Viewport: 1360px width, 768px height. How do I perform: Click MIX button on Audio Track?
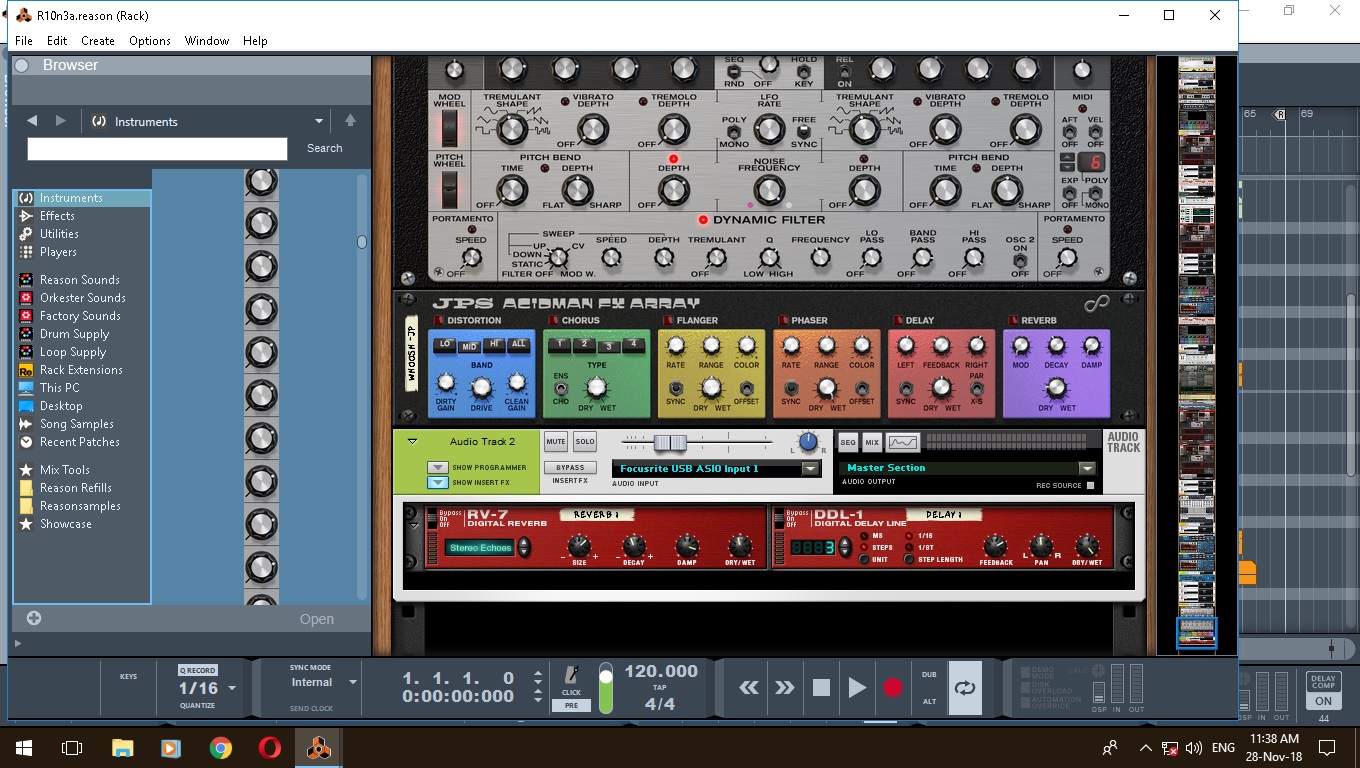[872, 442]
